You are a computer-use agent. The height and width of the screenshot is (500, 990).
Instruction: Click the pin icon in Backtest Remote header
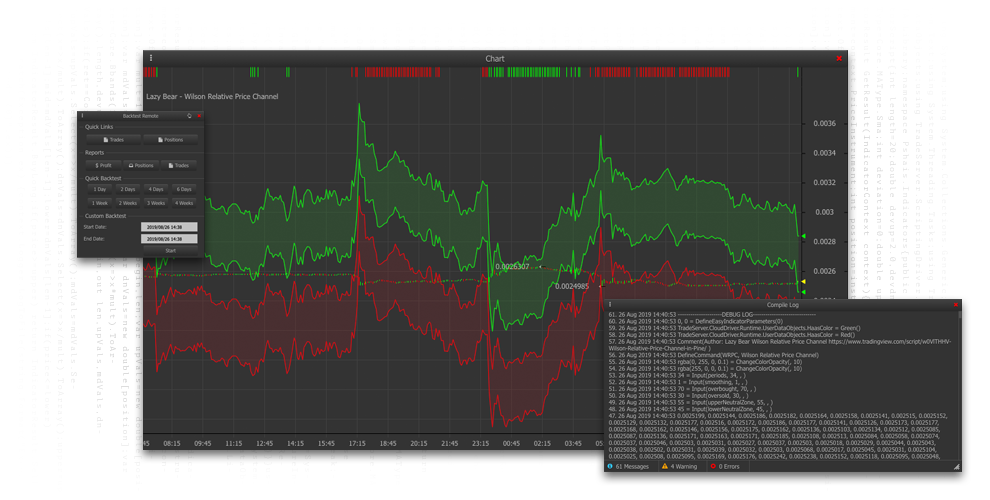coord(189,116)
